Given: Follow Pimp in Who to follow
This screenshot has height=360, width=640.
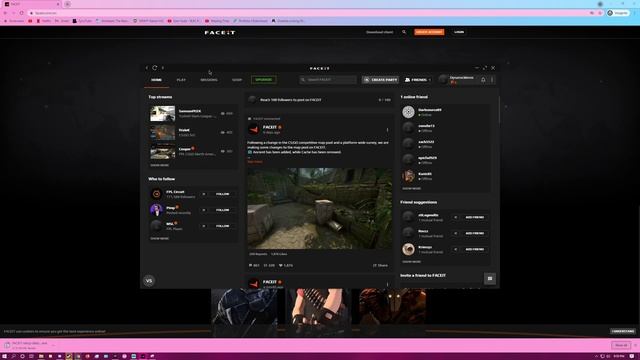Looking at the screenshot, I should click(x=222, y=210).
